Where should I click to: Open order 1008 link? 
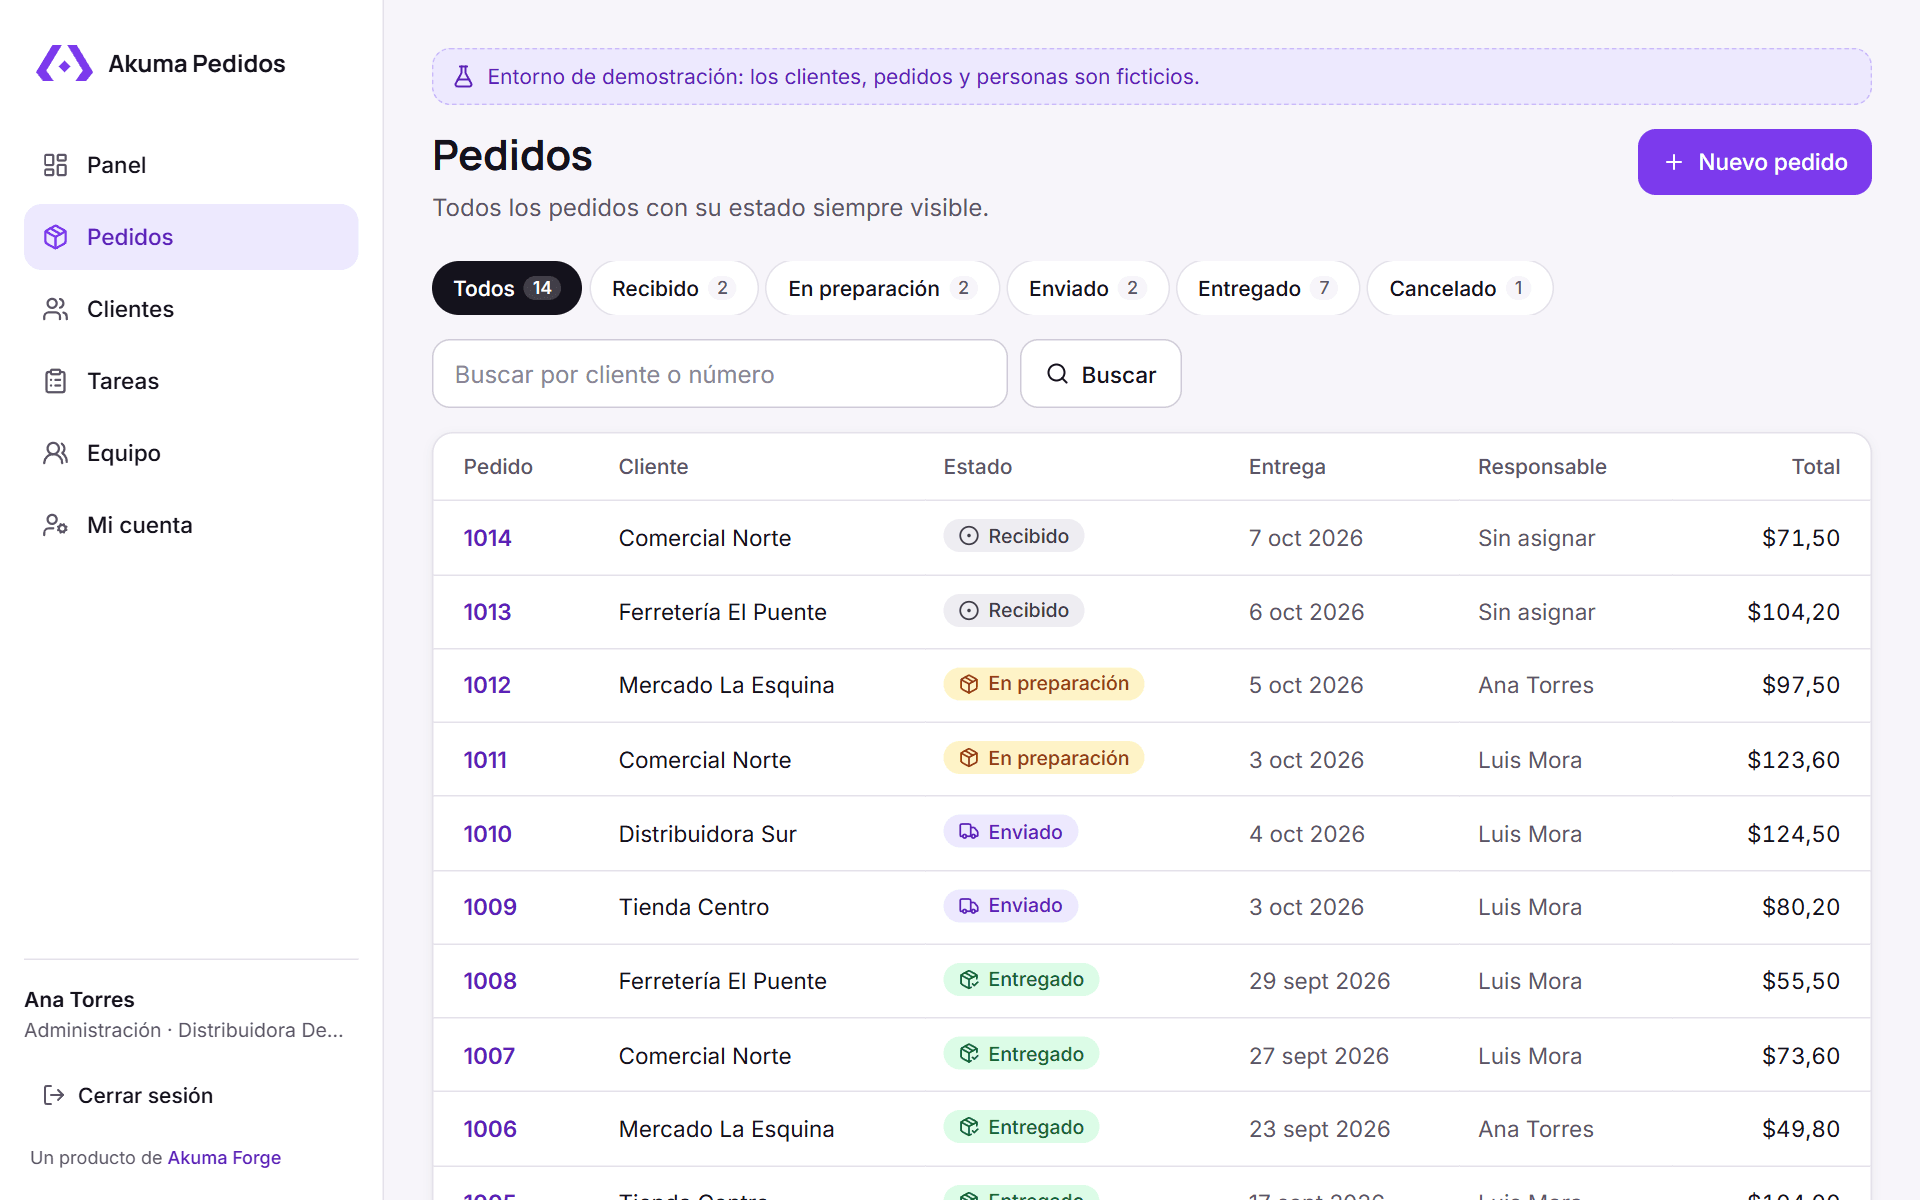(x=490, y=981)
